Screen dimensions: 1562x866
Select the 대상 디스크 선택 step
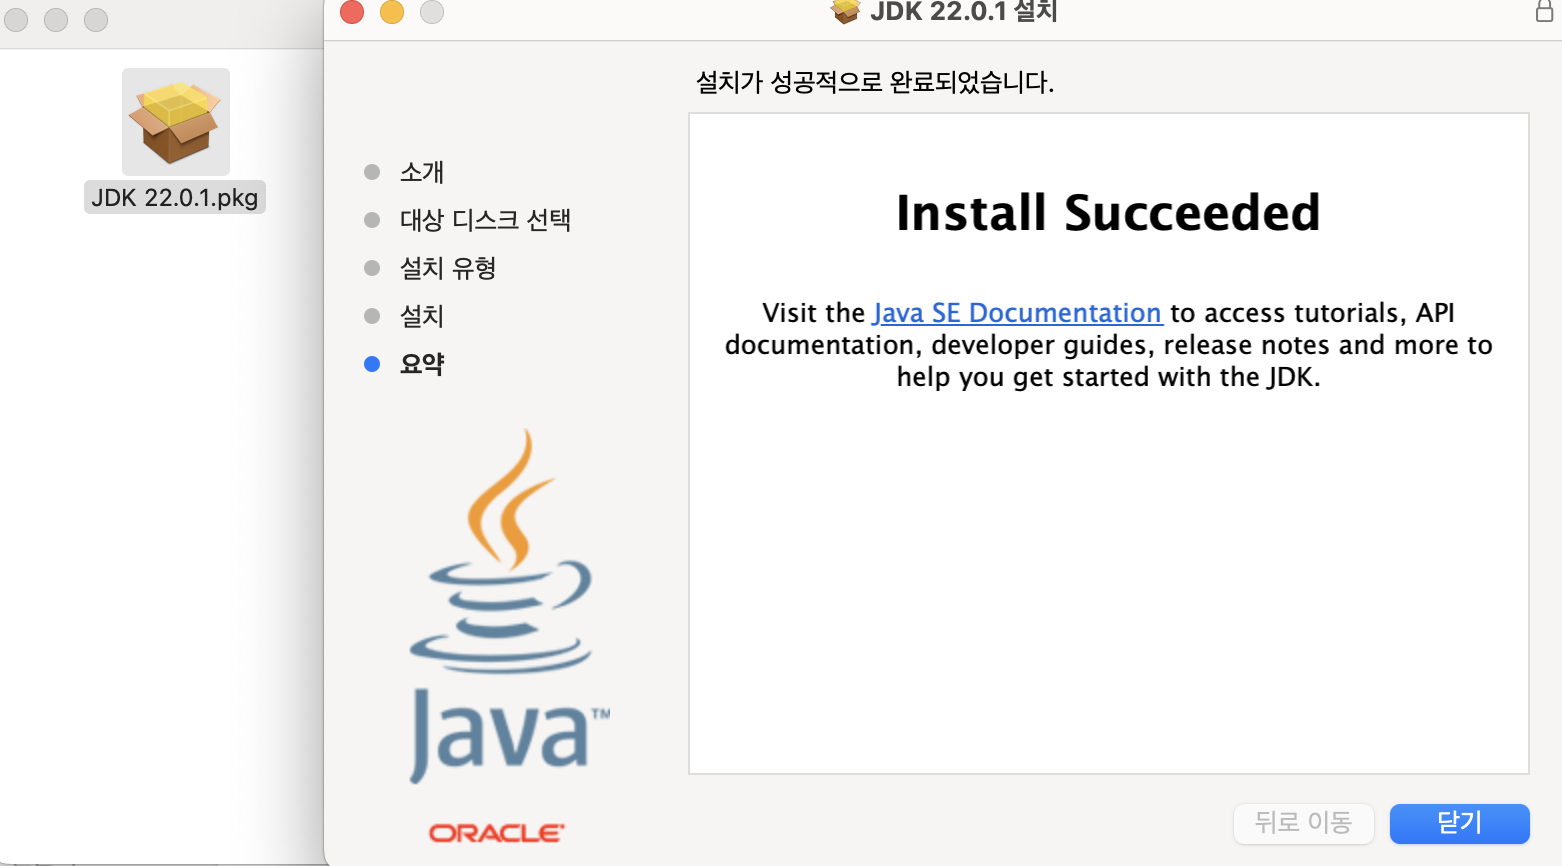coord(485,220)
